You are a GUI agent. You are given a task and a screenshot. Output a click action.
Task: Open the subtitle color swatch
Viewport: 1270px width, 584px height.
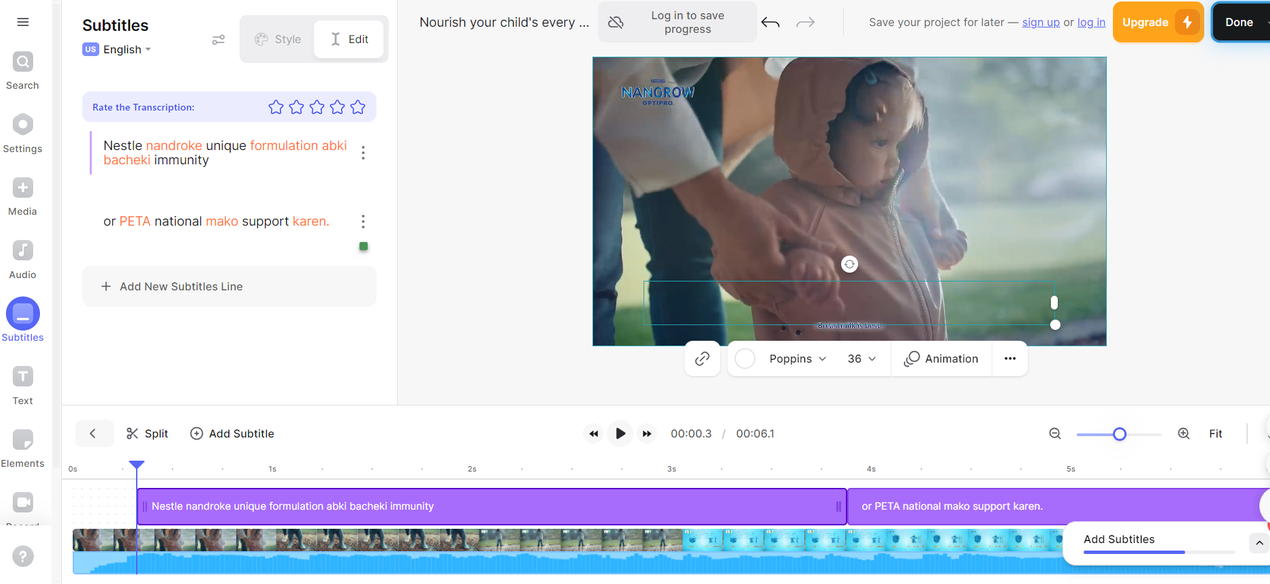[x=745, y=359]
